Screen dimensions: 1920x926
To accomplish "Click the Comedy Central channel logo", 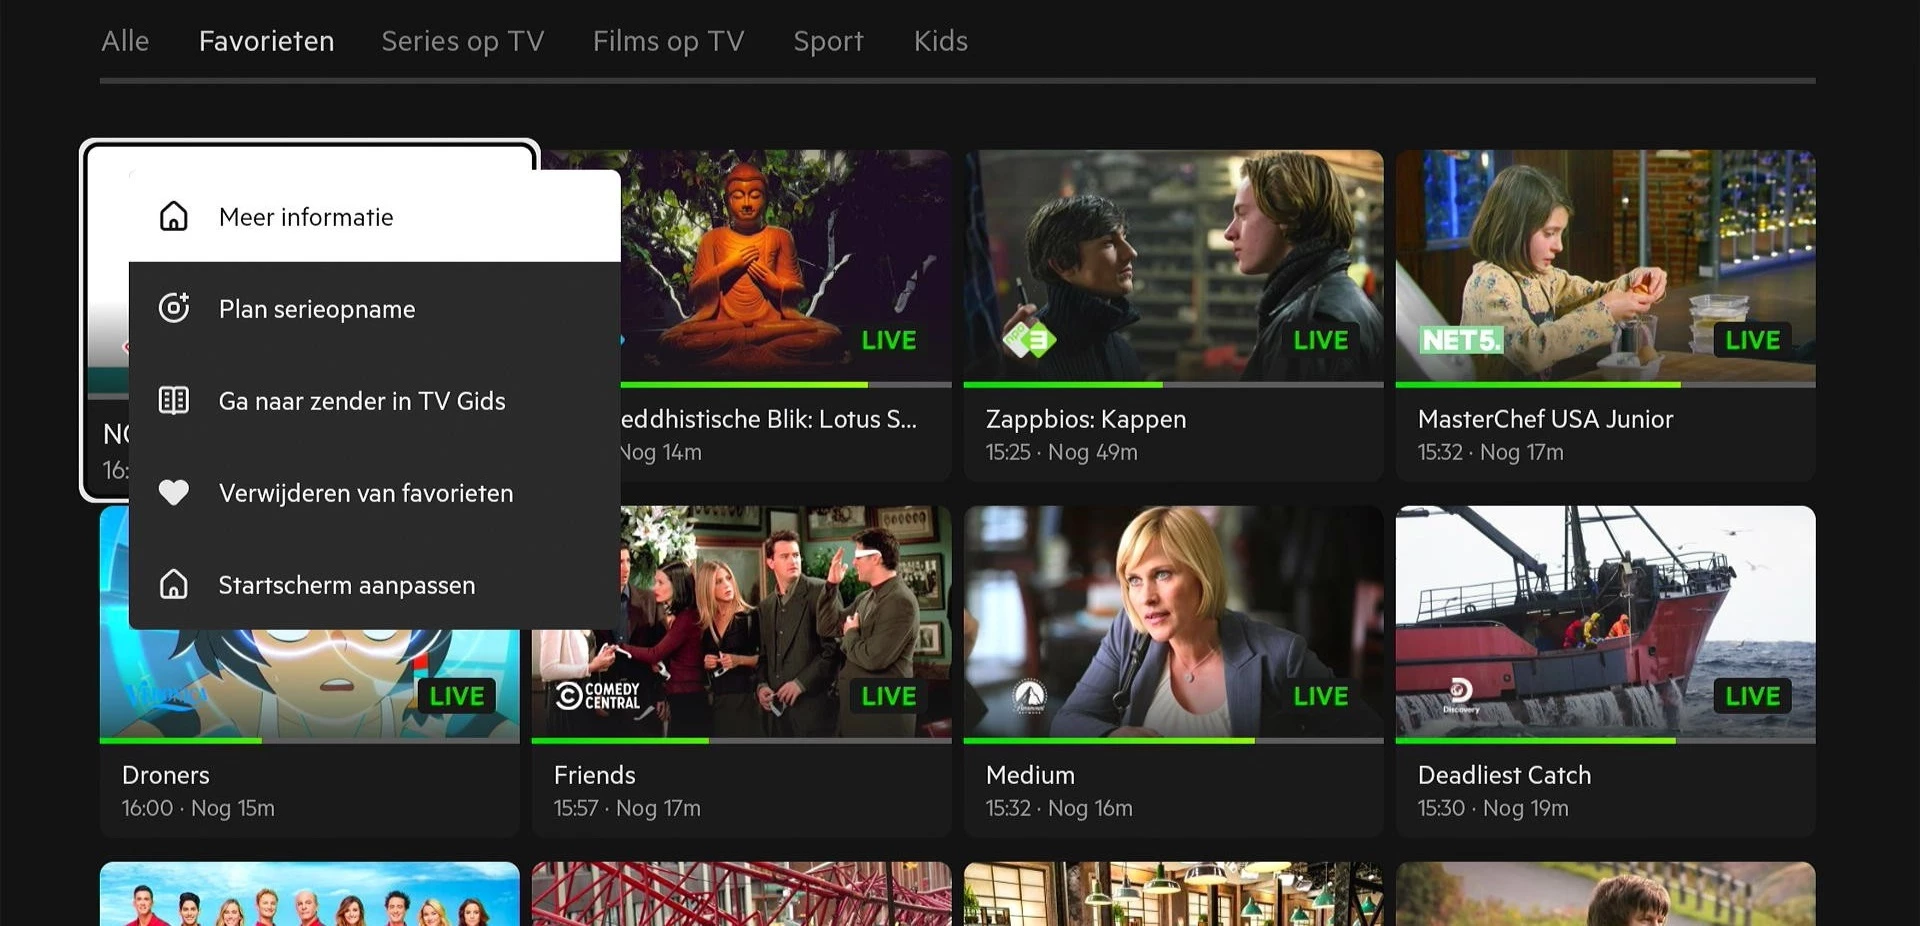I will [598, 695].
